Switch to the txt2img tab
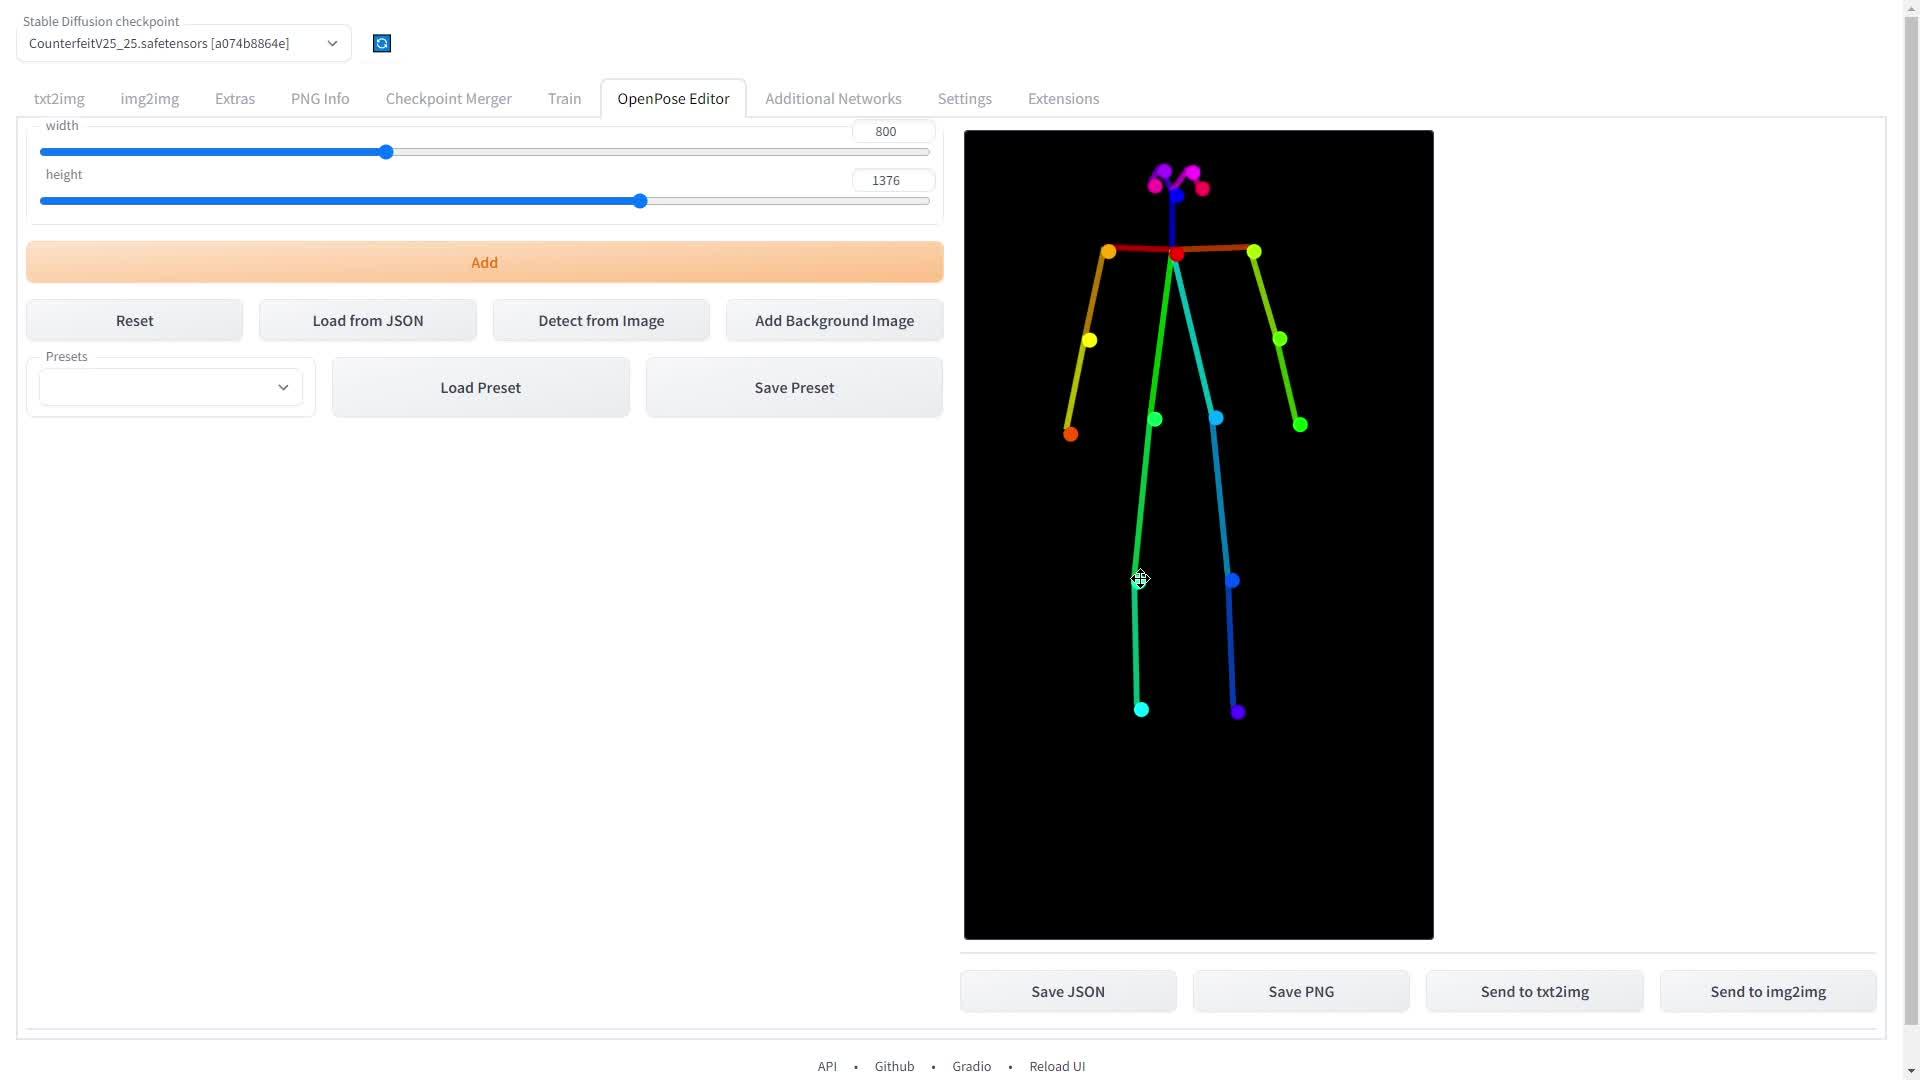 [x=59, y=98]
